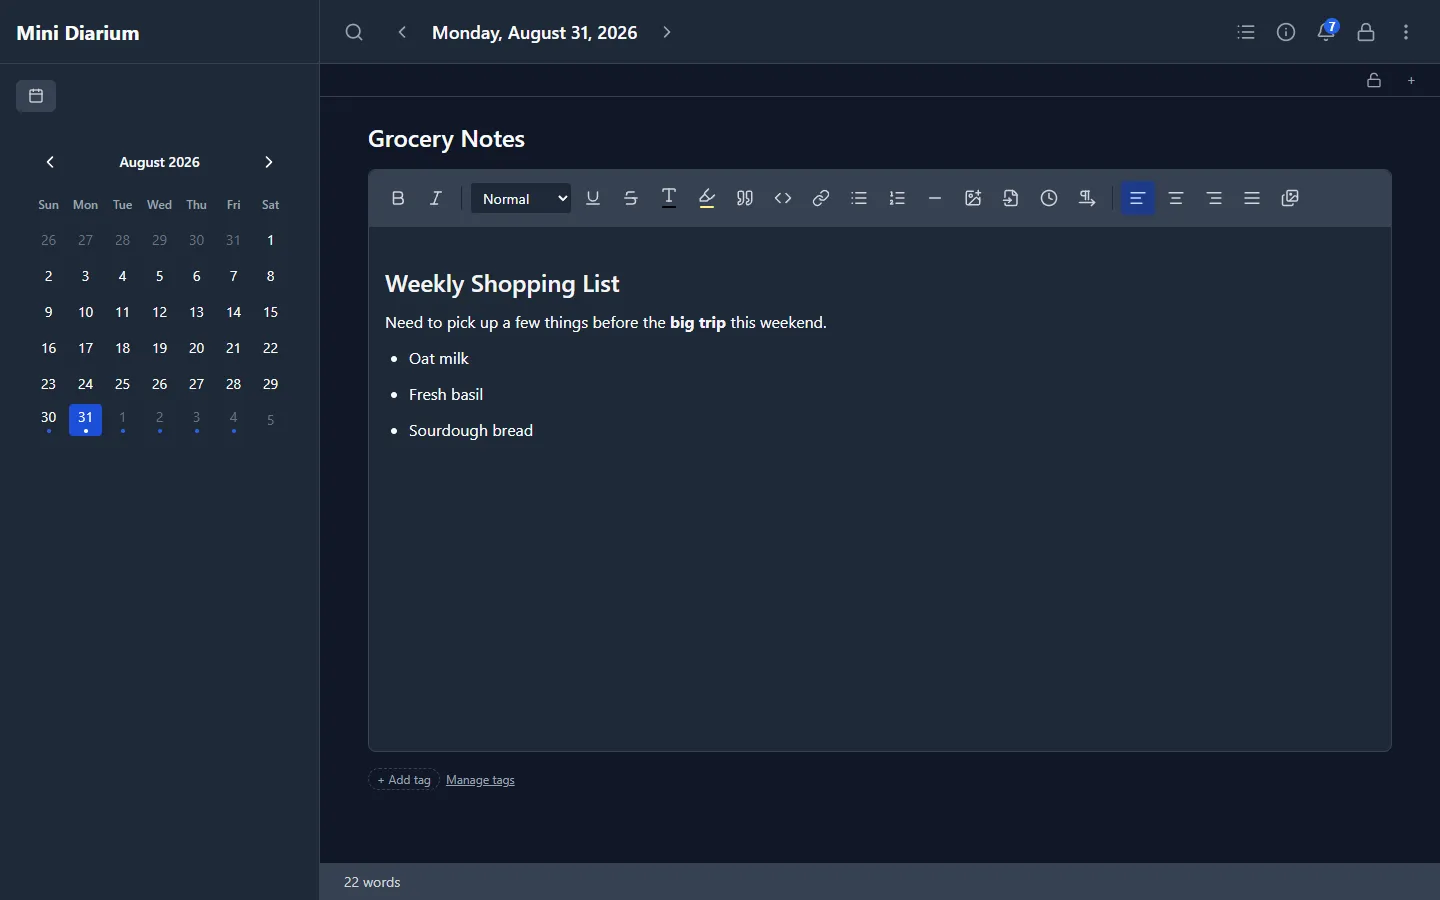Insert horizontal rule
The width and height of the screenshot is (1440, 900).
tap(935, 198)
